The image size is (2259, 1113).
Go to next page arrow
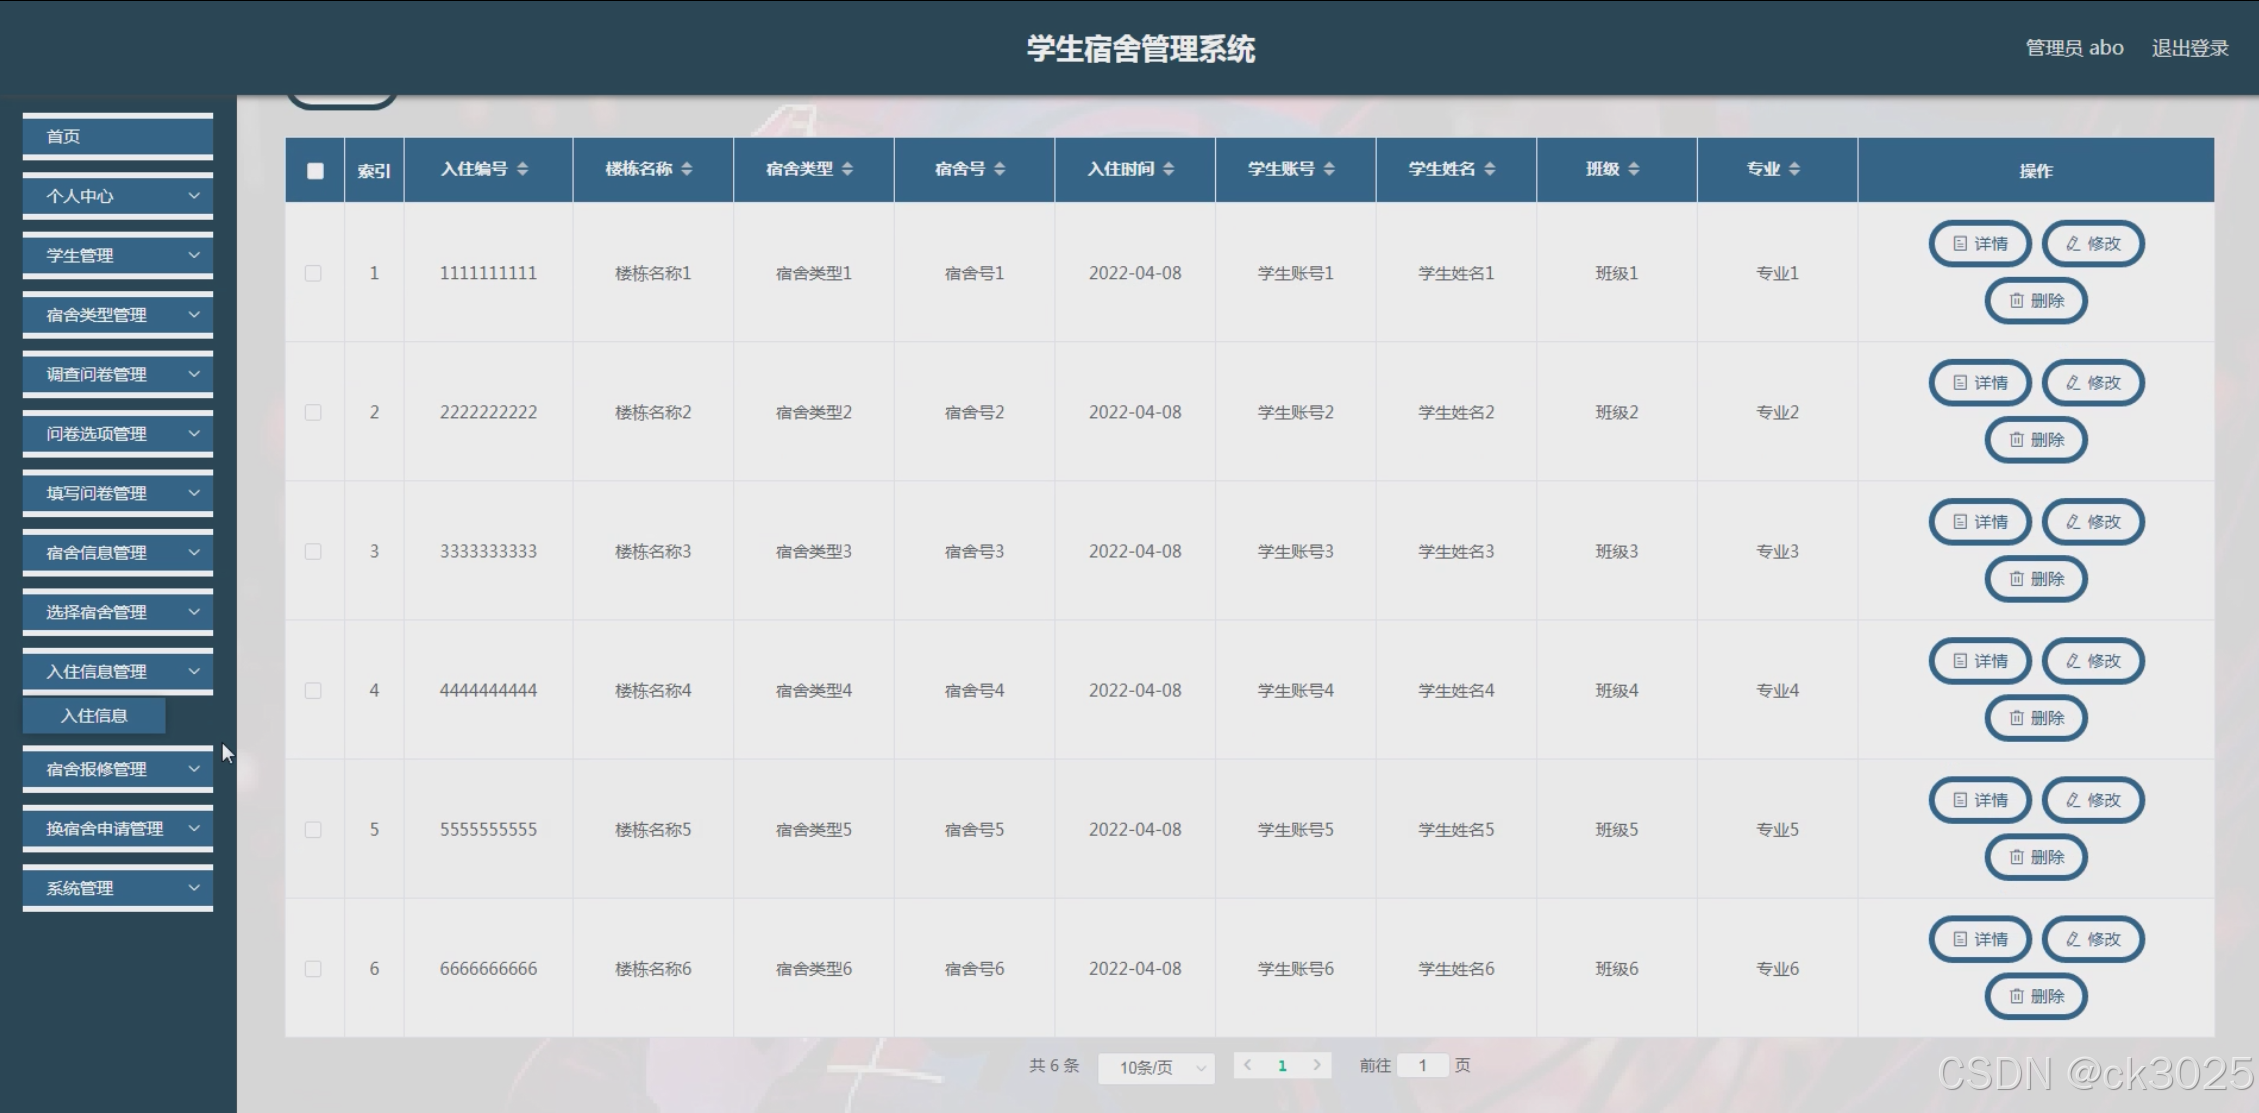tap(1317, 1065)
